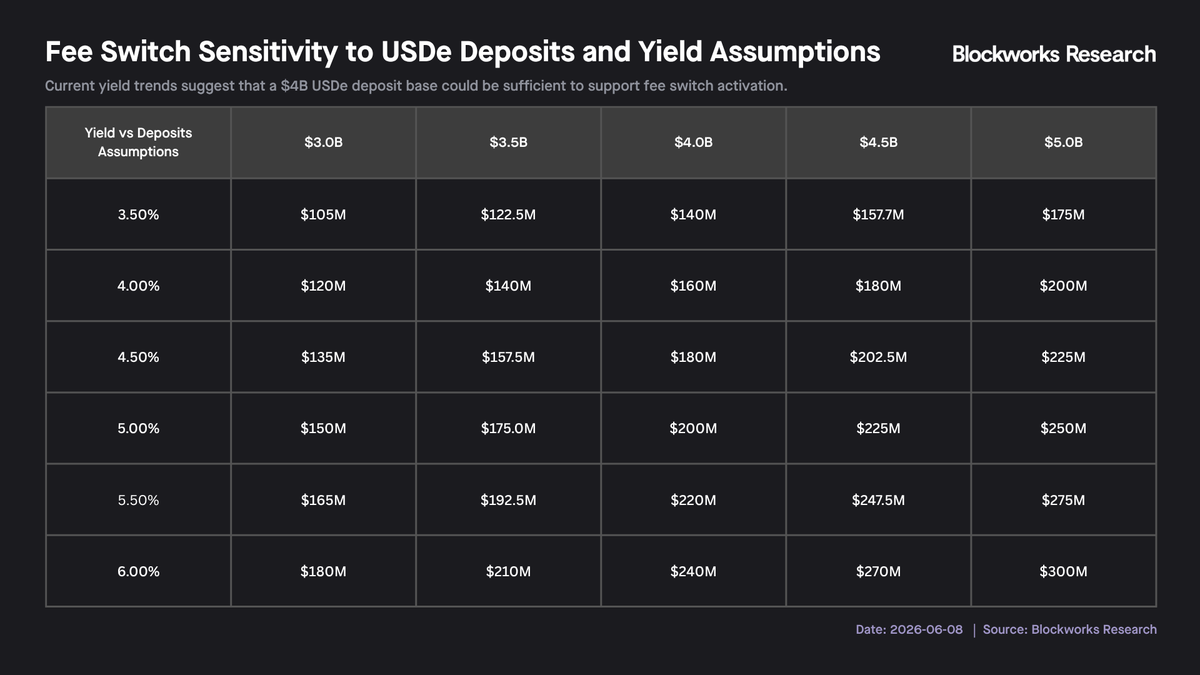Click the Yield vs Deposits Assumptions header
The image size is (1200, 675).
pyautogui.click(x=138, y=142)
